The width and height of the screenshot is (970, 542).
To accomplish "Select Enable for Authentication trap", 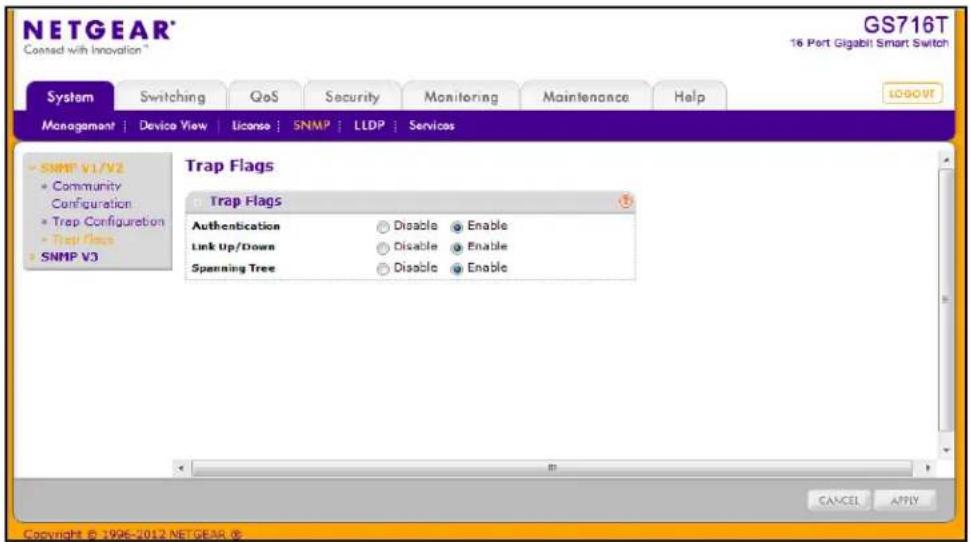I will [x=457, y=227].
